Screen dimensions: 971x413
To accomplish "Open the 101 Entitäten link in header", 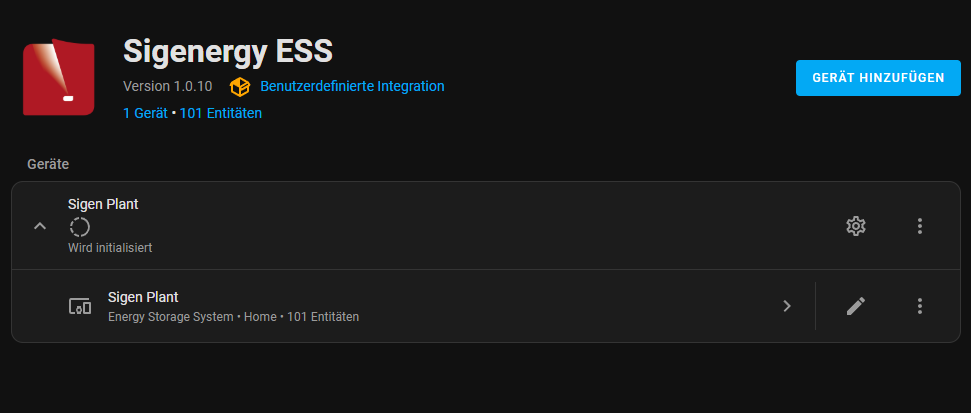I will pyautogui.click(x=221, y=114).
